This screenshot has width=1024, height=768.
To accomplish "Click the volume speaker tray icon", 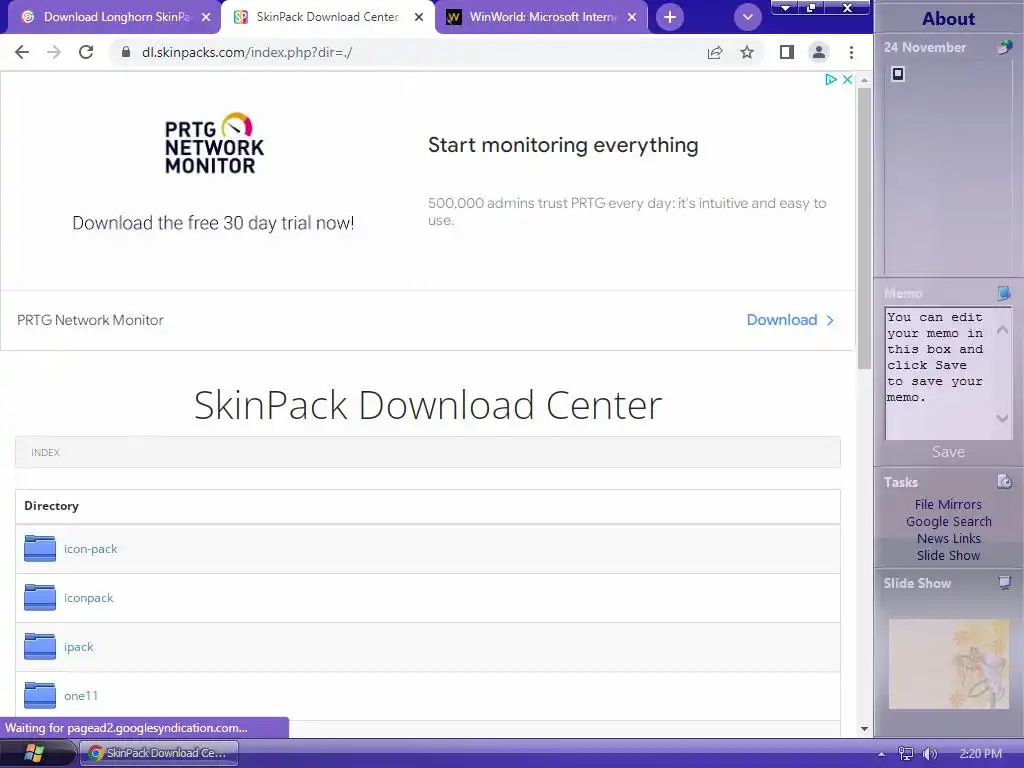I will point(929,754).
